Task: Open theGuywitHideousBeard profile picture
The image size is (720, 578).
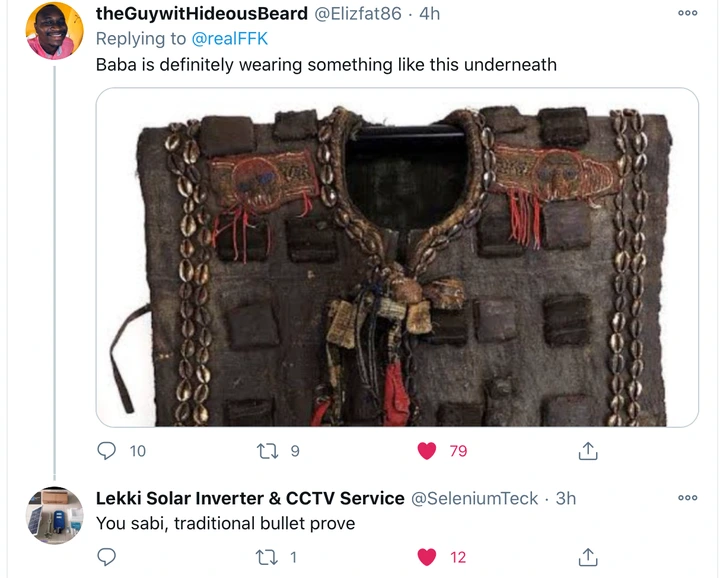Action: coord(54,31)
